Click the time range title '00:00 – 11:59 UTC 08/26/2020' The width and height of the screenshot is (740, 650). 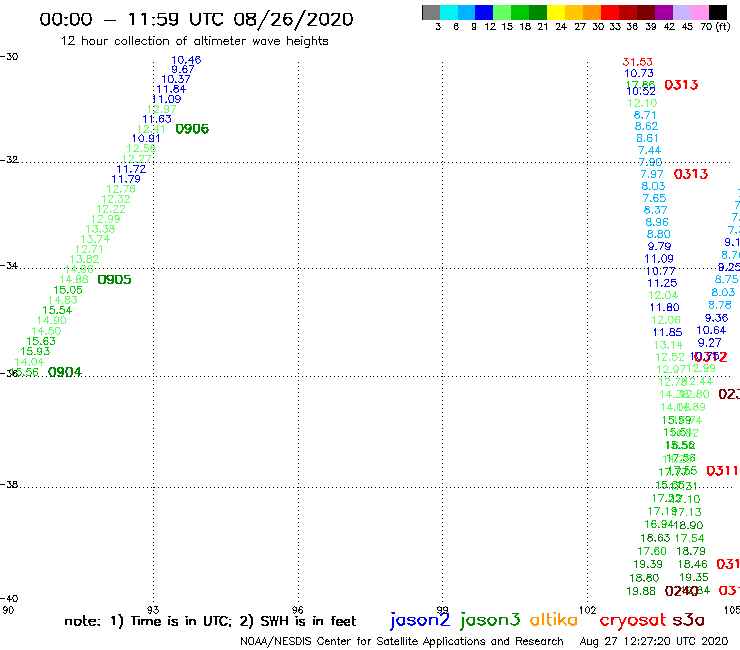196,19
